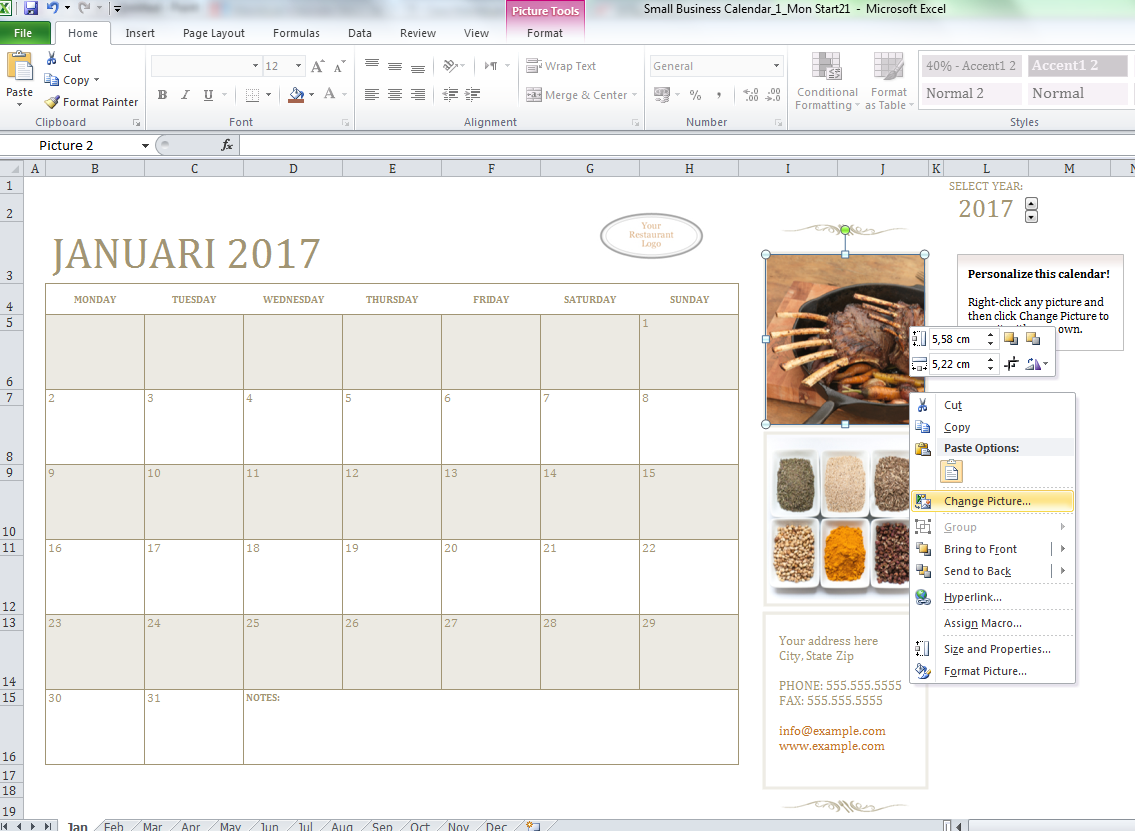Switch to the Page Layout ribbon tab
The image size is (1135, 831).
[x=213, y=32]
